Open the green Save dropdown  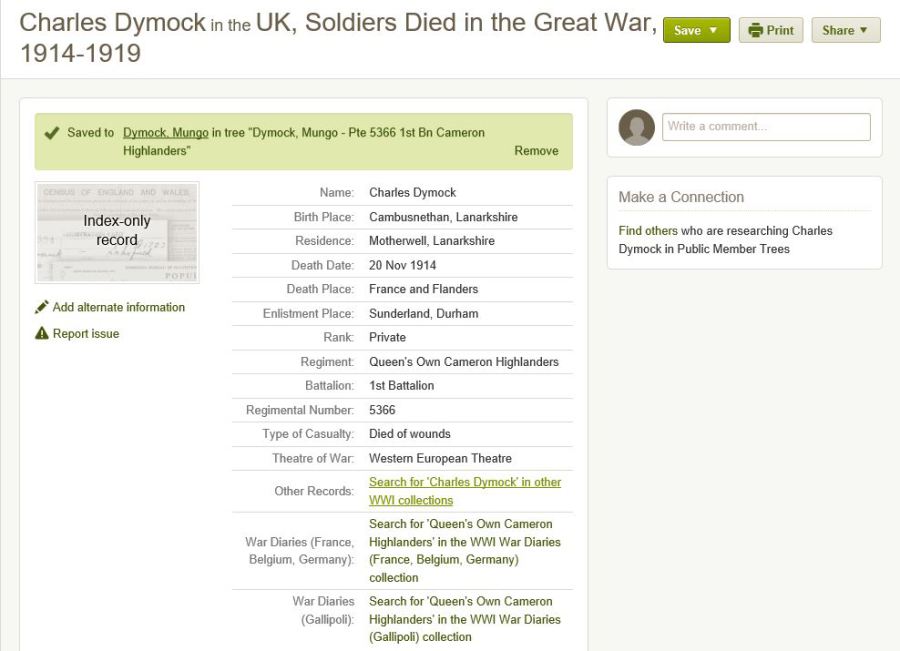click(696, 30)
